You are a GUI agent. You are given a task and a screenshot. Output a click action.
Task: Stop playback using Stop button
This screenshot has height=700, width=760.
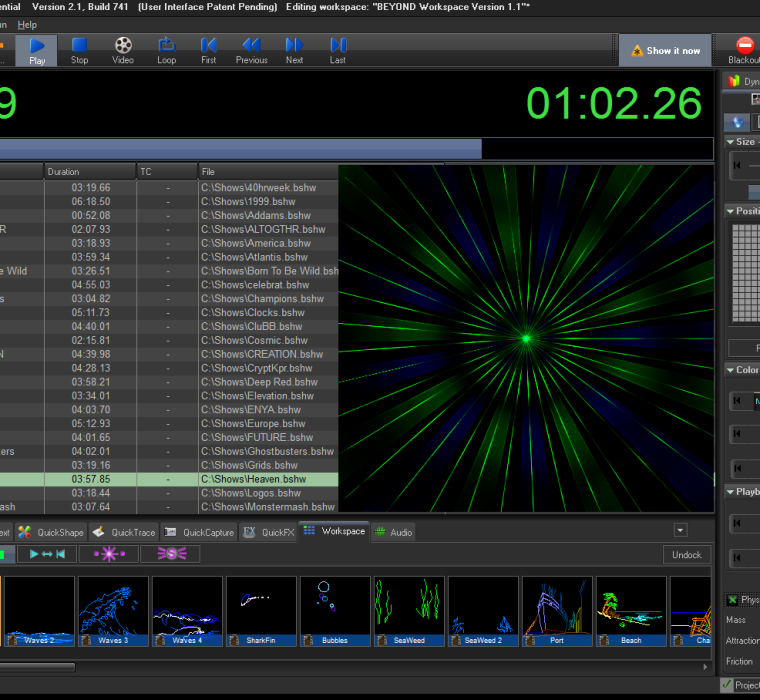coord(79,51)
